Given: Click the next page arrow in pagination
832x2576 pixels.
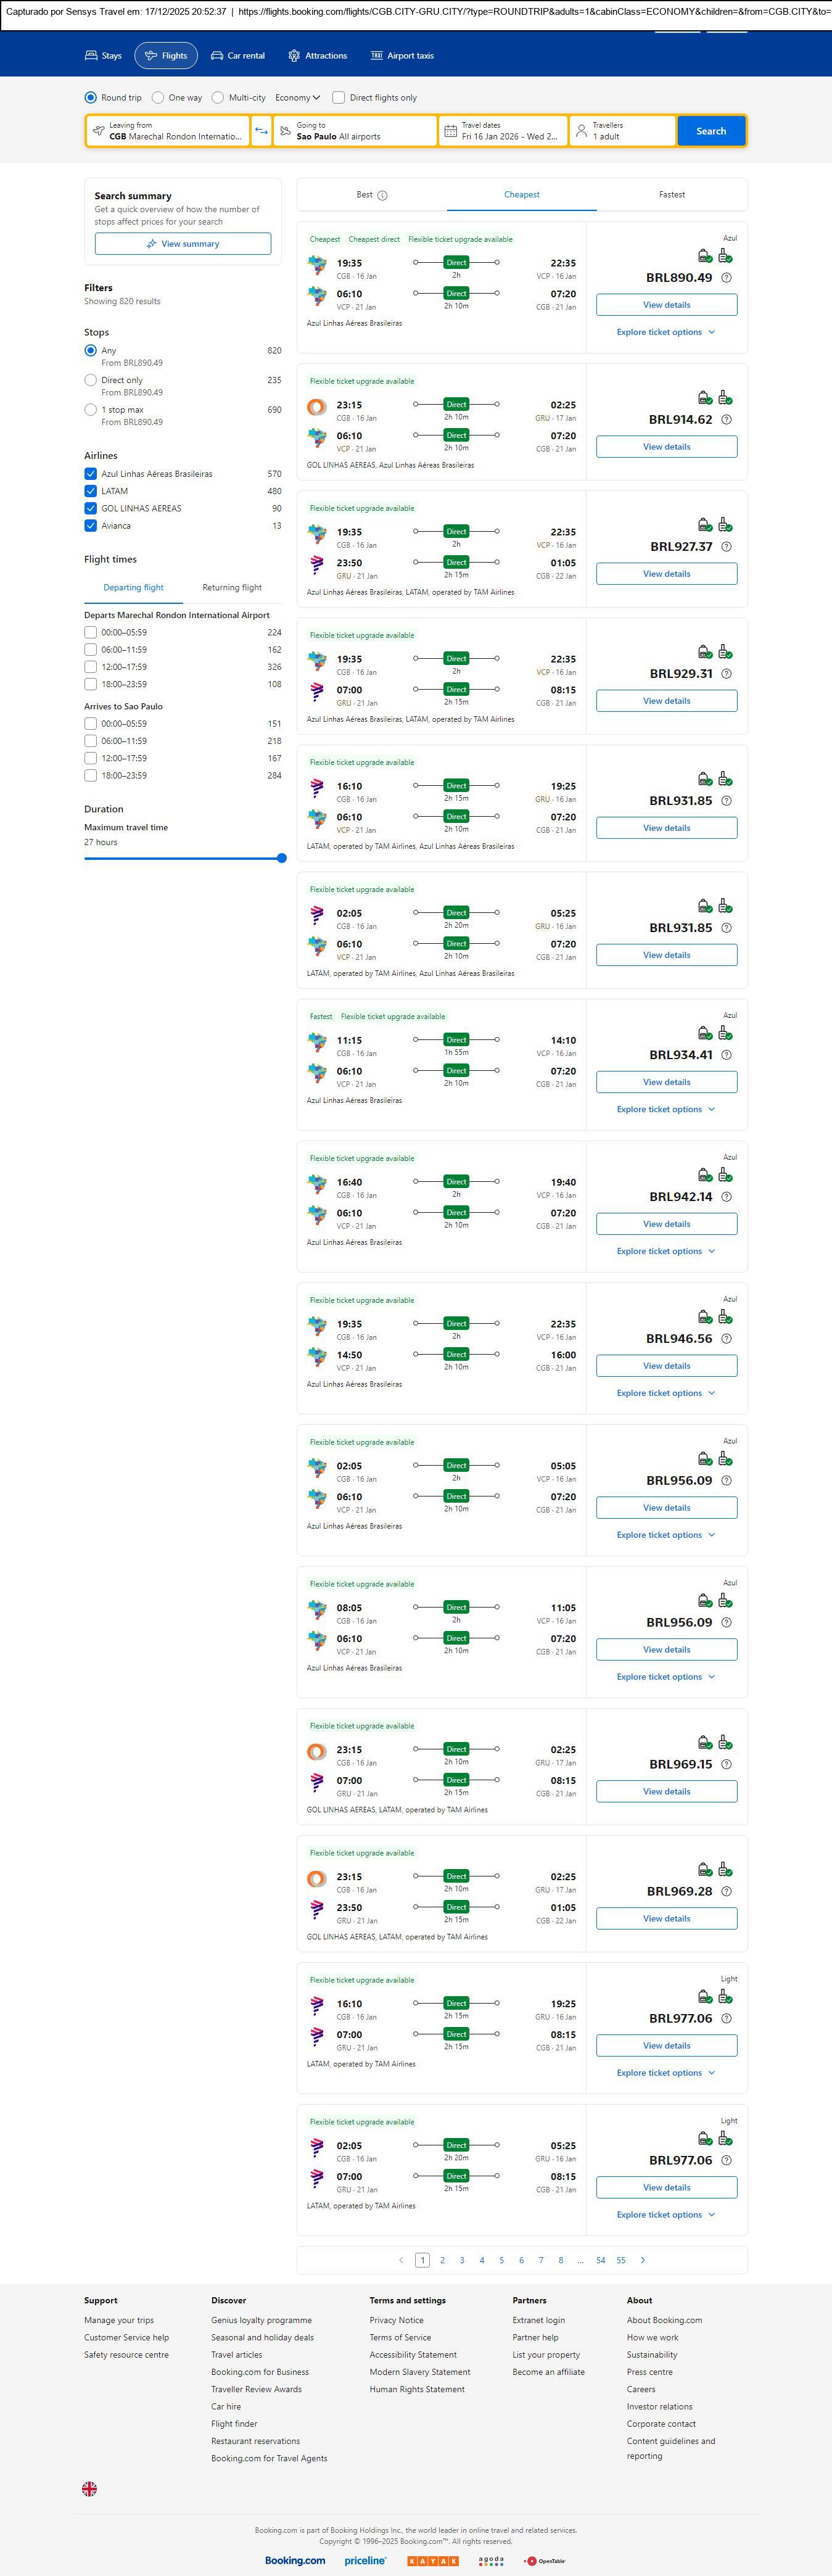Looking at the screenshot, I should pyautogui.click(x=642, y=2260).
